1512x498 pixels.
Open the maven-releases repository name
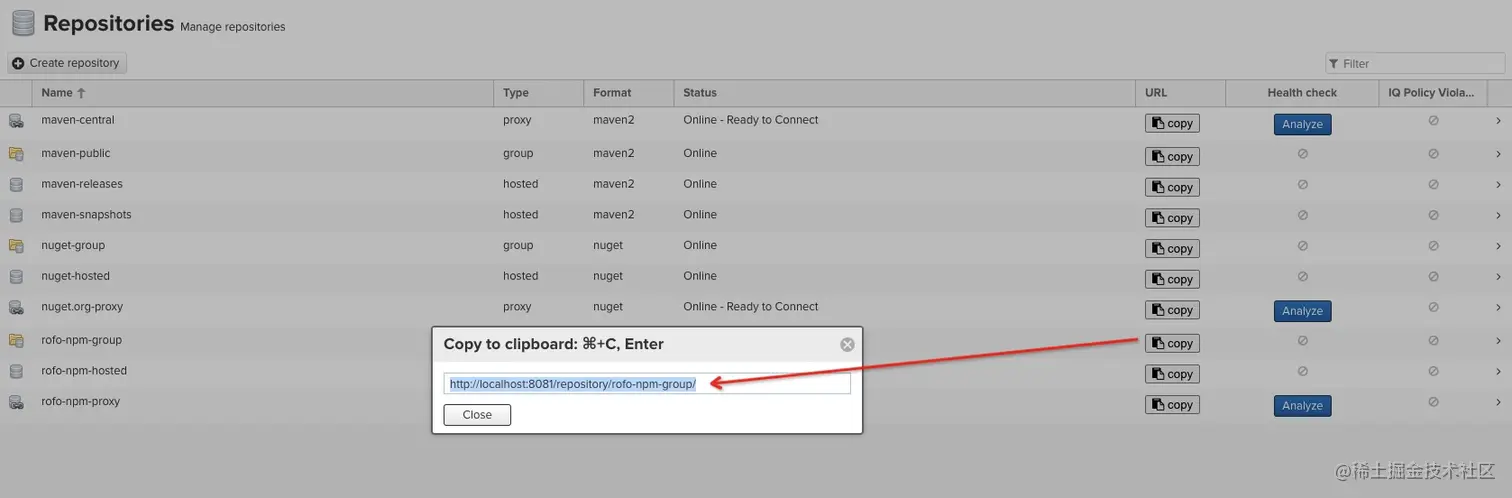[82, 184]
